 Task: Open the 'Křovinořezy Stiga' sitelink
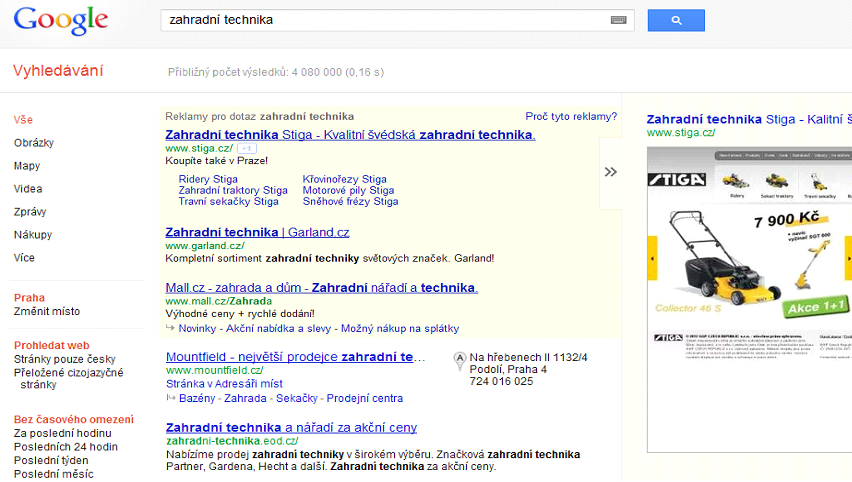pyautogui.click(x=344, y=179)
